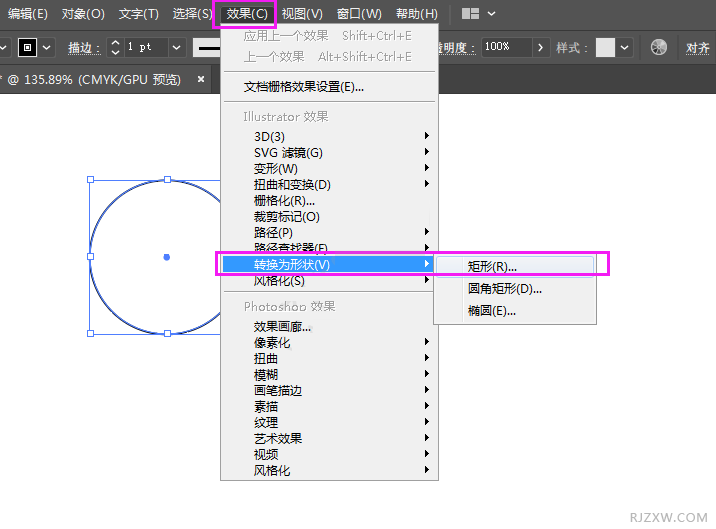Viewport: 716px width, 529px height.
Task: Click the circle's top middle anchor handle
Action: [168, 180]
